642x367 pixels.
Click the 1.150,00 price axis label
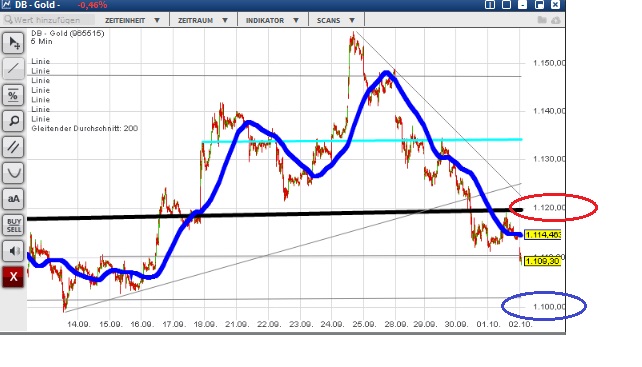click(x=549, y=63)
